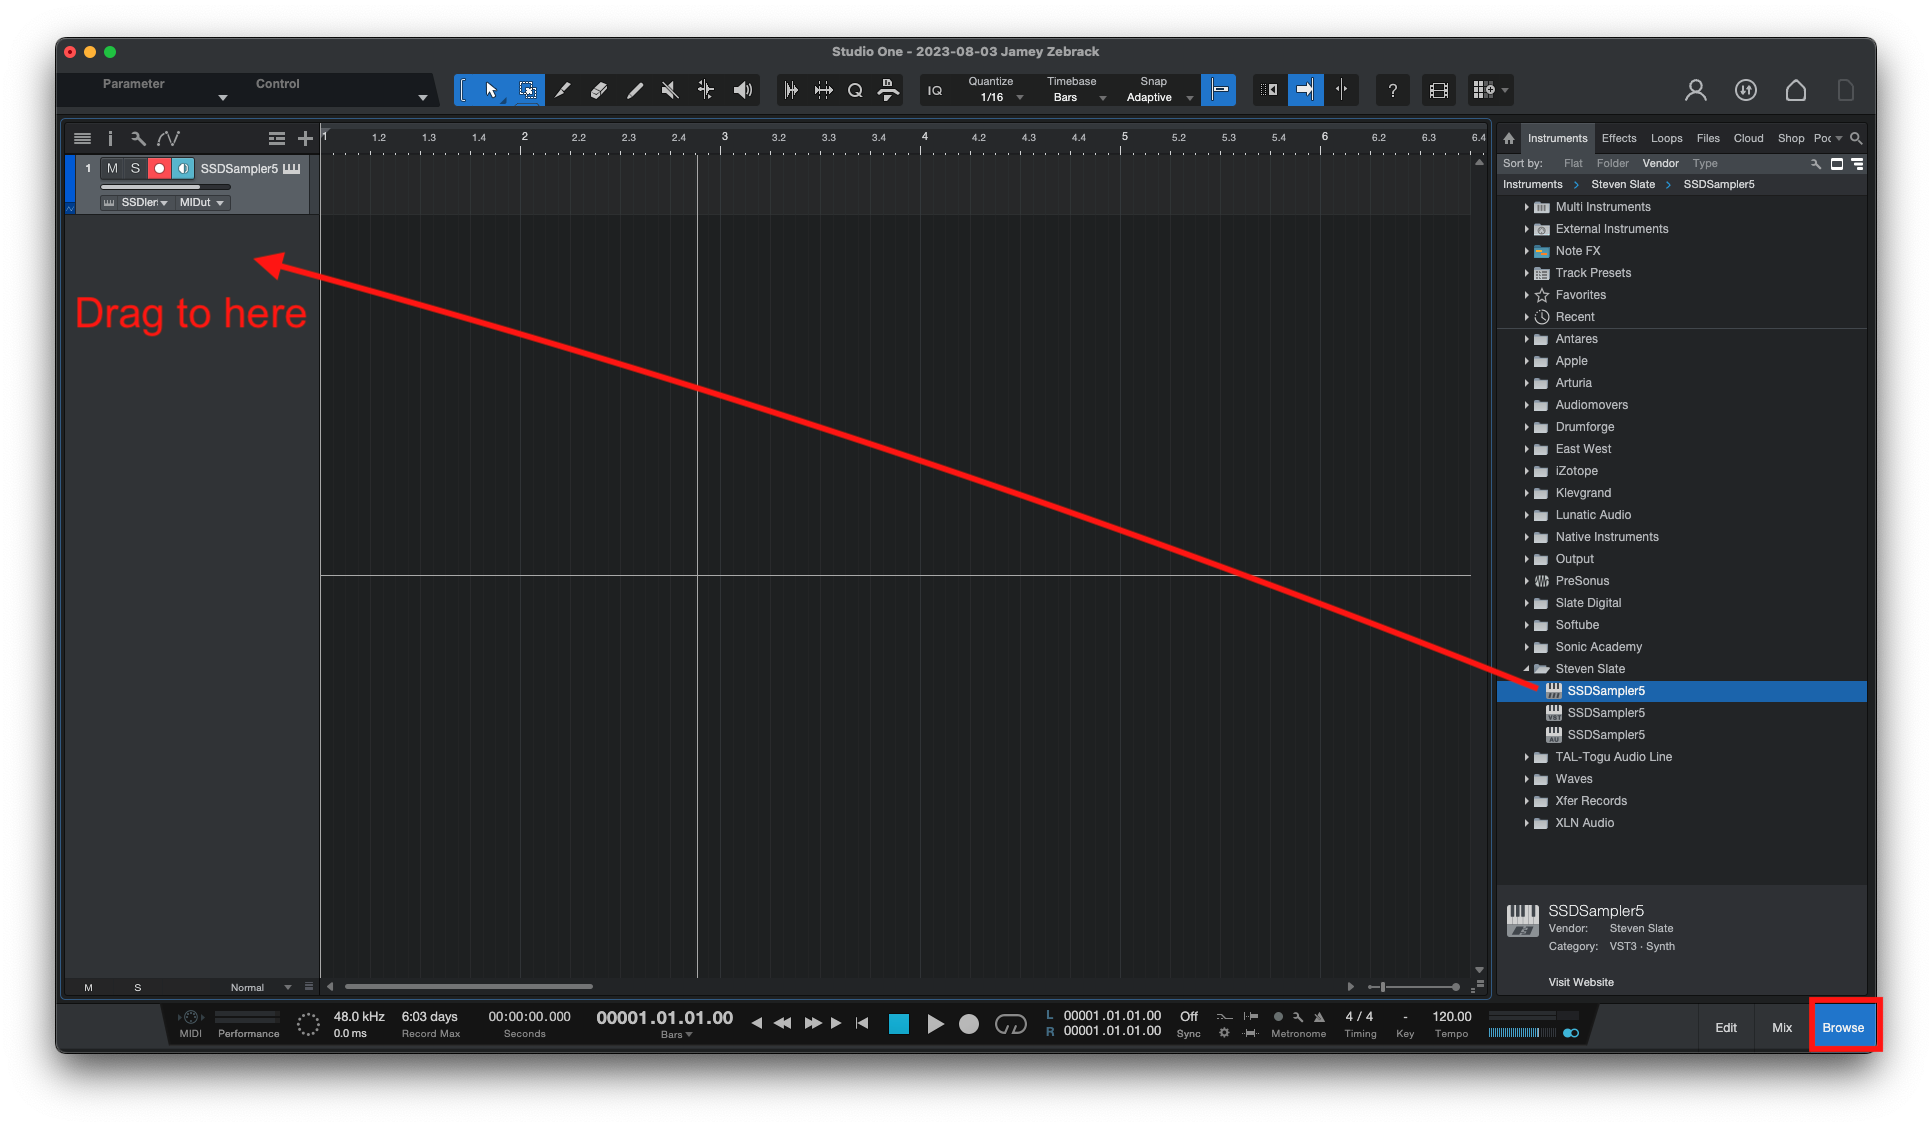1932x1127 pixels.
Task: Open browser home icon
Action: 1509,138
